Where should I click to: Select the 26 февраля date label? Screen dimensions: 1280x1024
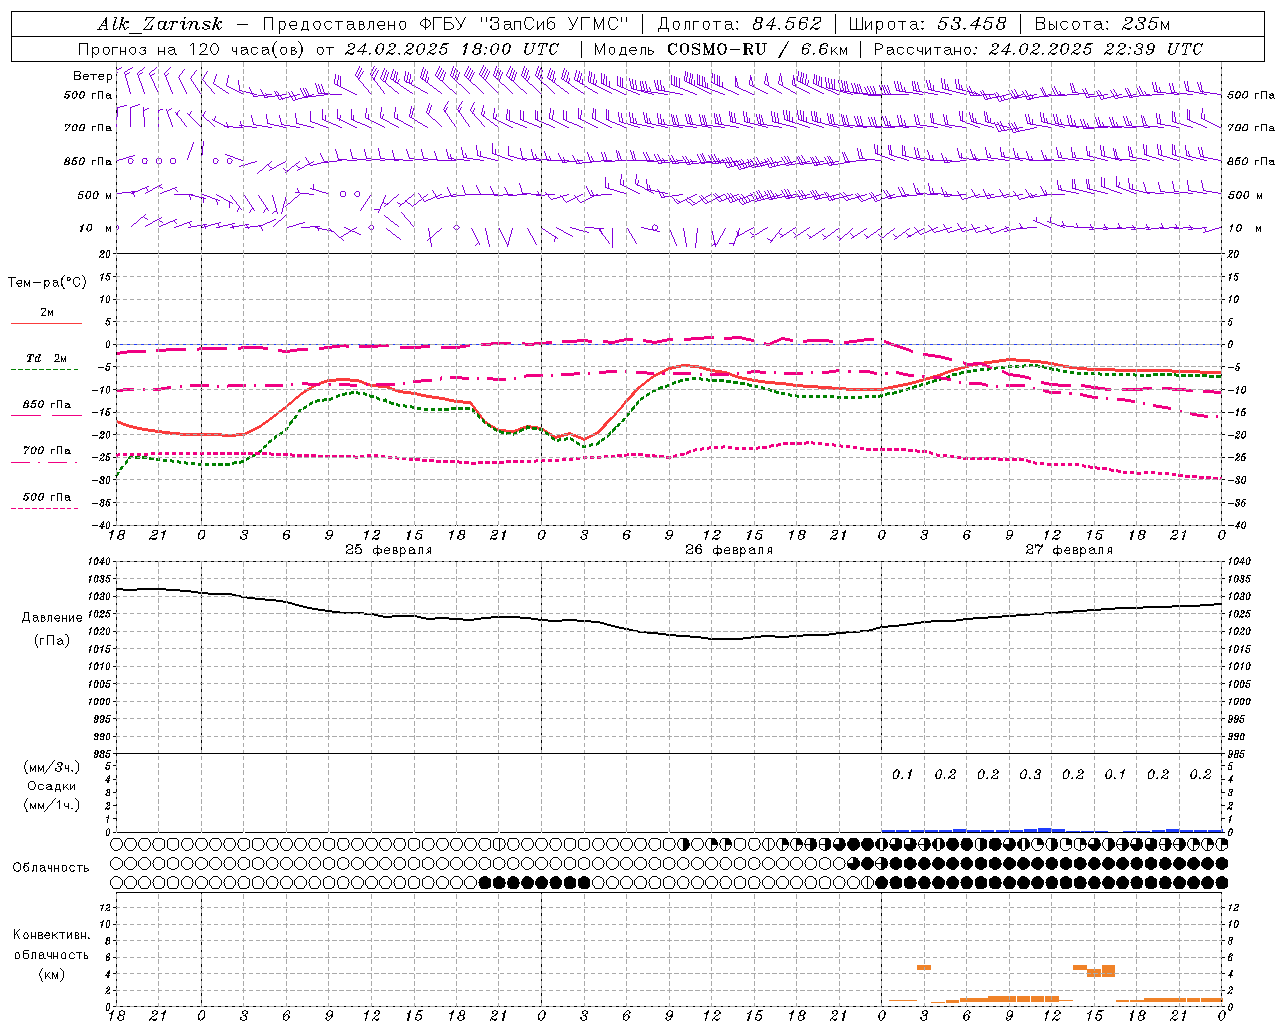729,550
